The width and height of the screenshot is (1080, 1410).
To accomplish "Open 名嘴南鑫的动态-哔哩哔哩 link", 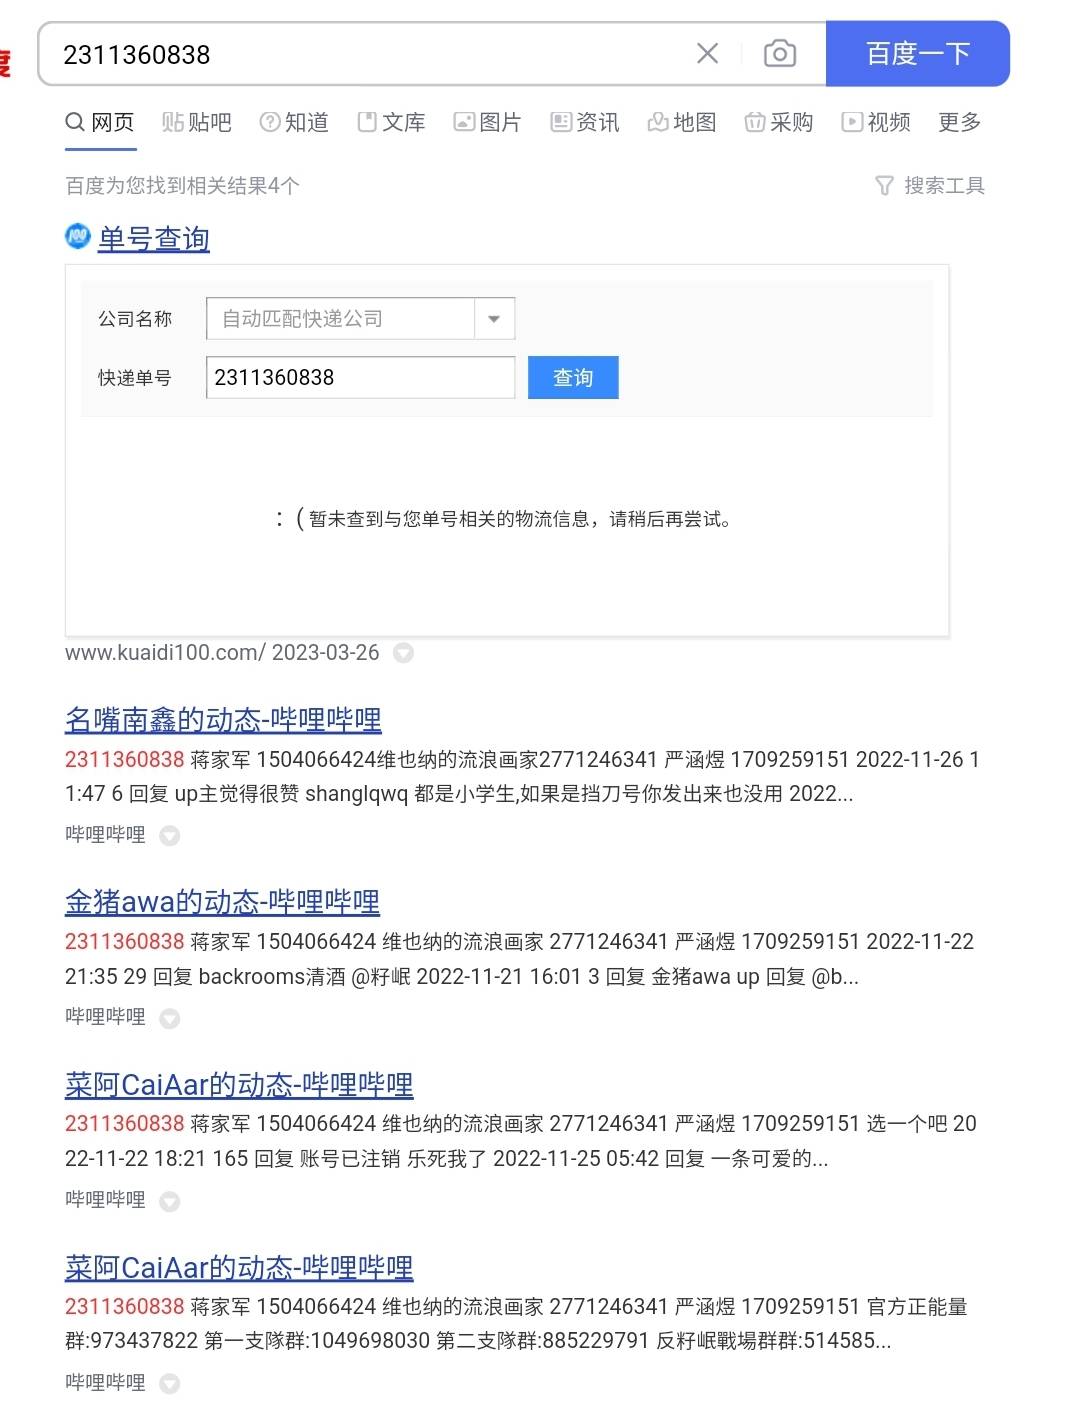I will (223, 720).
